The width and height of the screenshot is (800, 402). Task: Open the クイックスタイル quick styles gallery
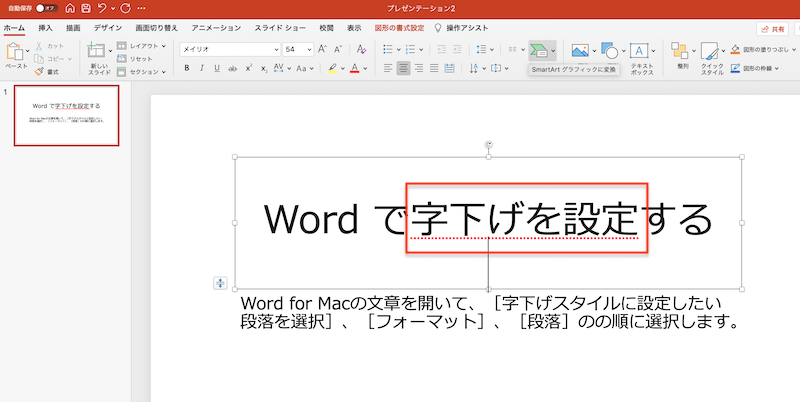tap(712, 59)
